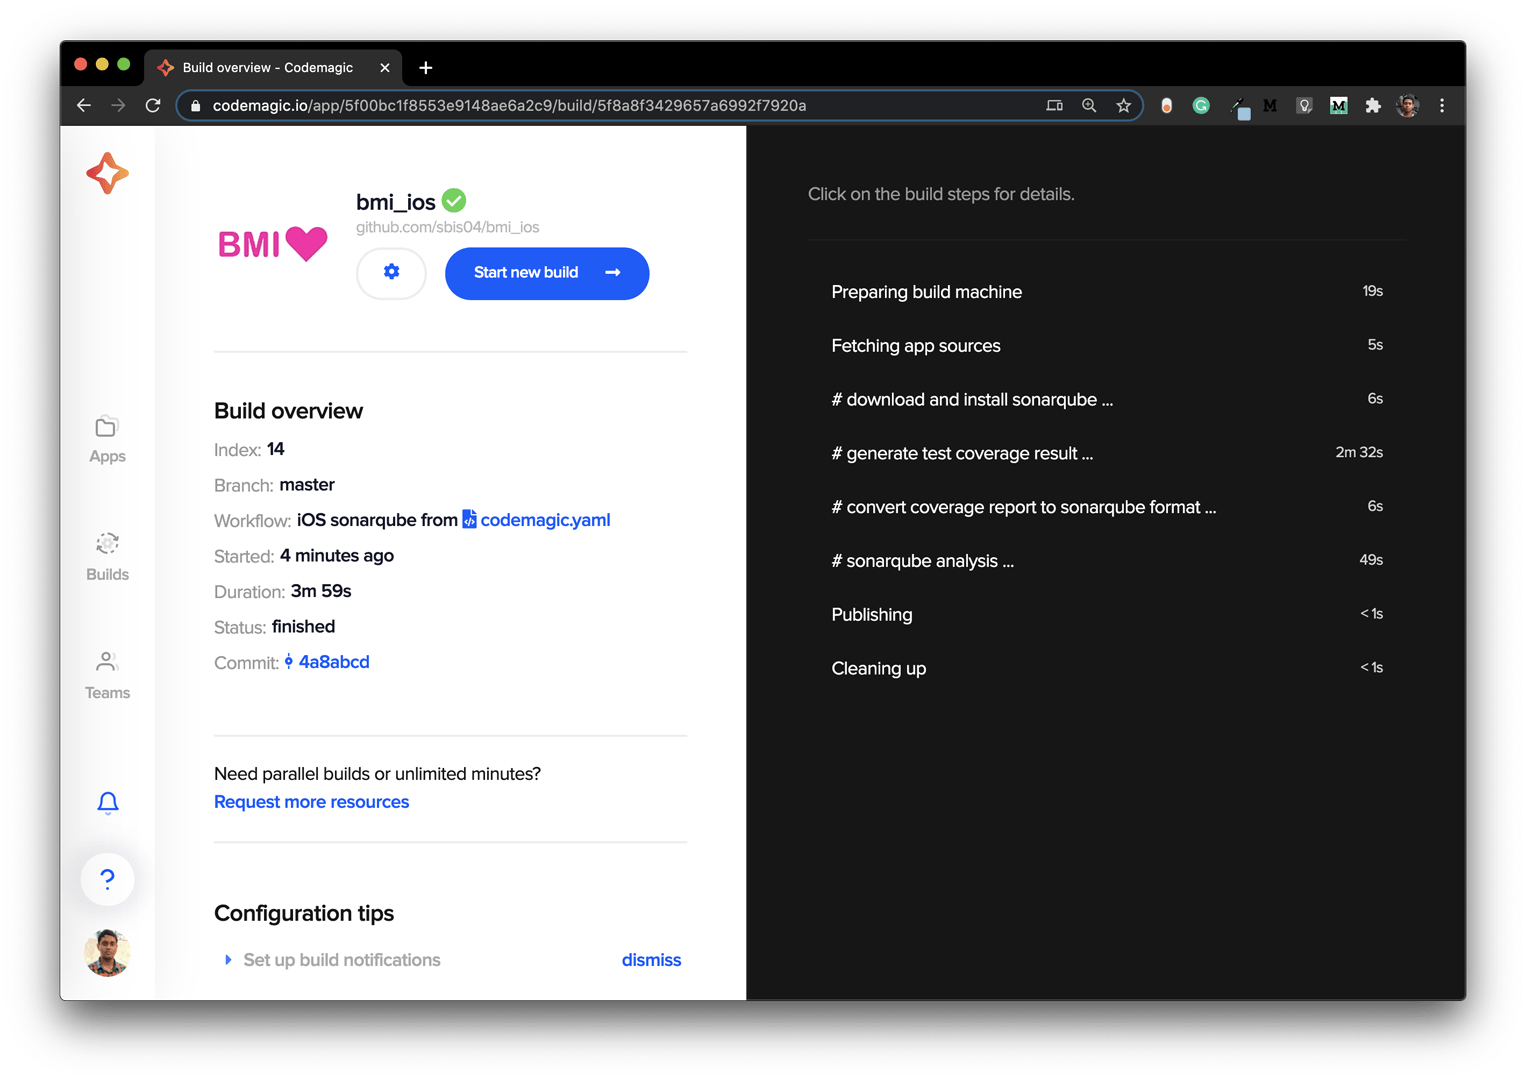Click the 2m 32s duration value
Image resolution: width=1526 pixels, height=1080 pixels.
1359,453
